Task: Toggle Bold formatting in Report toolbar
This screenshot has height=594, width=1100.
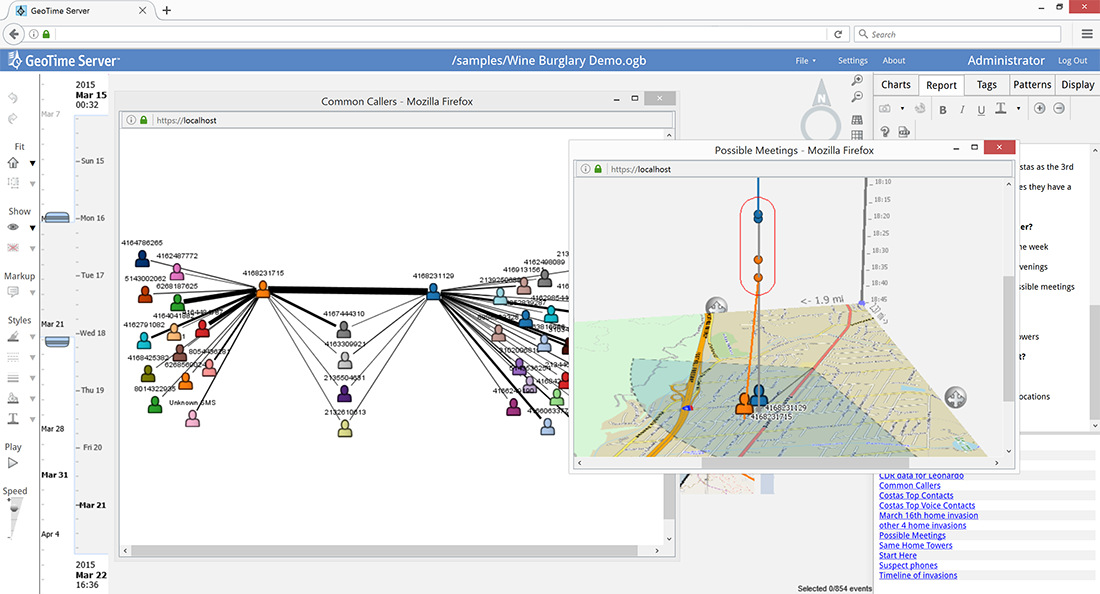Action: [x=943, y=109]
